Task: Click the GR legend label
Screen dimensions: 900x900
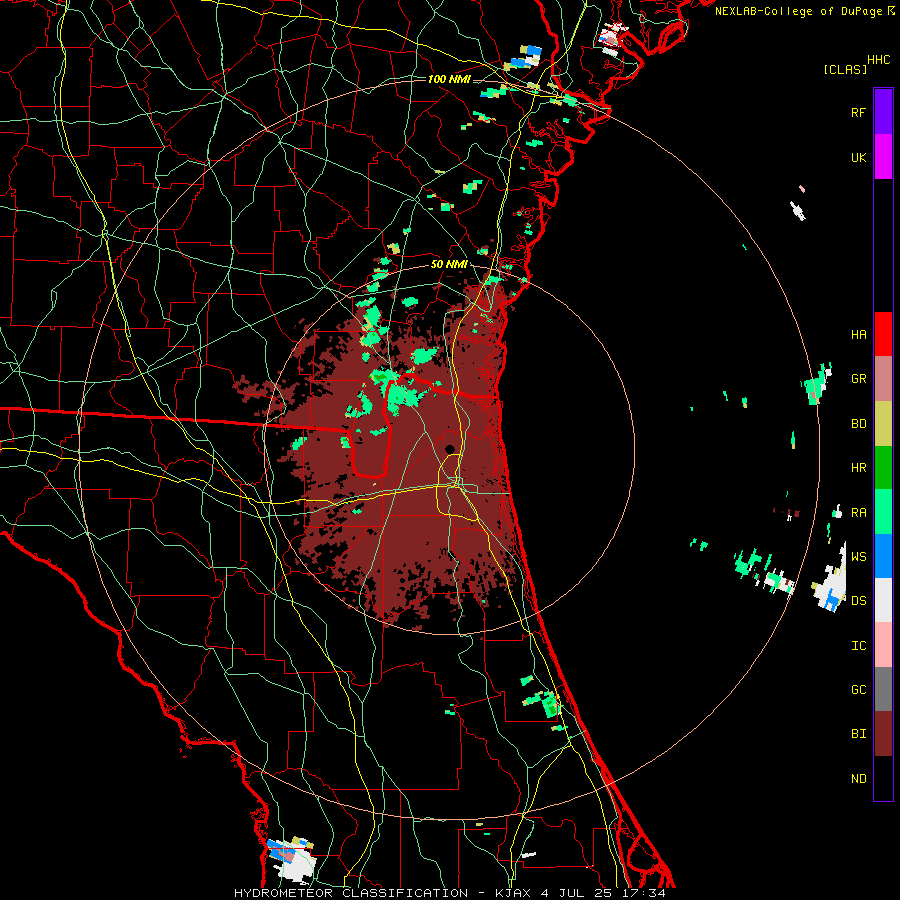Action: [x=858, y=379]
